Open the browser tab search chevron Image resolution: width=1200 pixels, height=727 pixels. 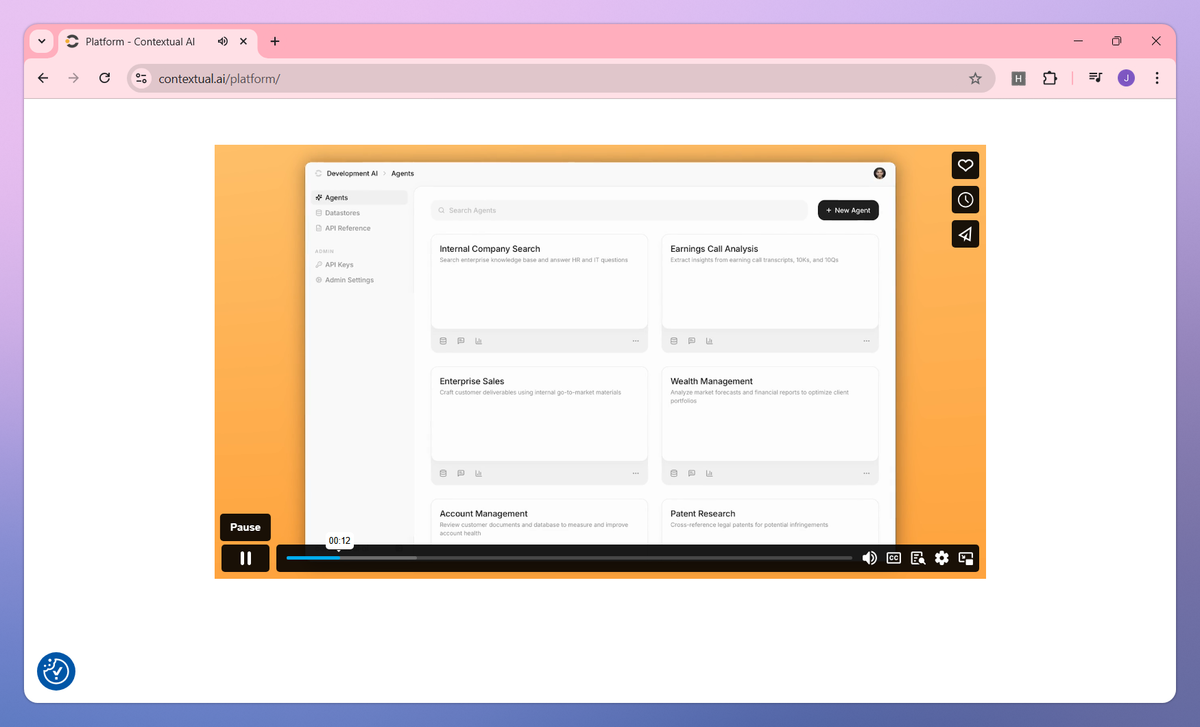pos(41,41)
